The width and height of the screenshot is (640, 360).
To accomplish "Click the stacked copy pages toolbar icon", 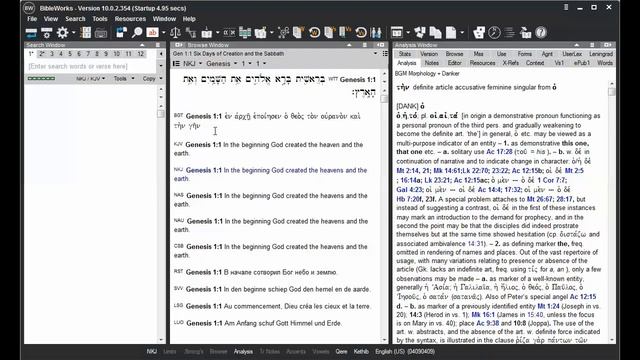I will 436,33.
